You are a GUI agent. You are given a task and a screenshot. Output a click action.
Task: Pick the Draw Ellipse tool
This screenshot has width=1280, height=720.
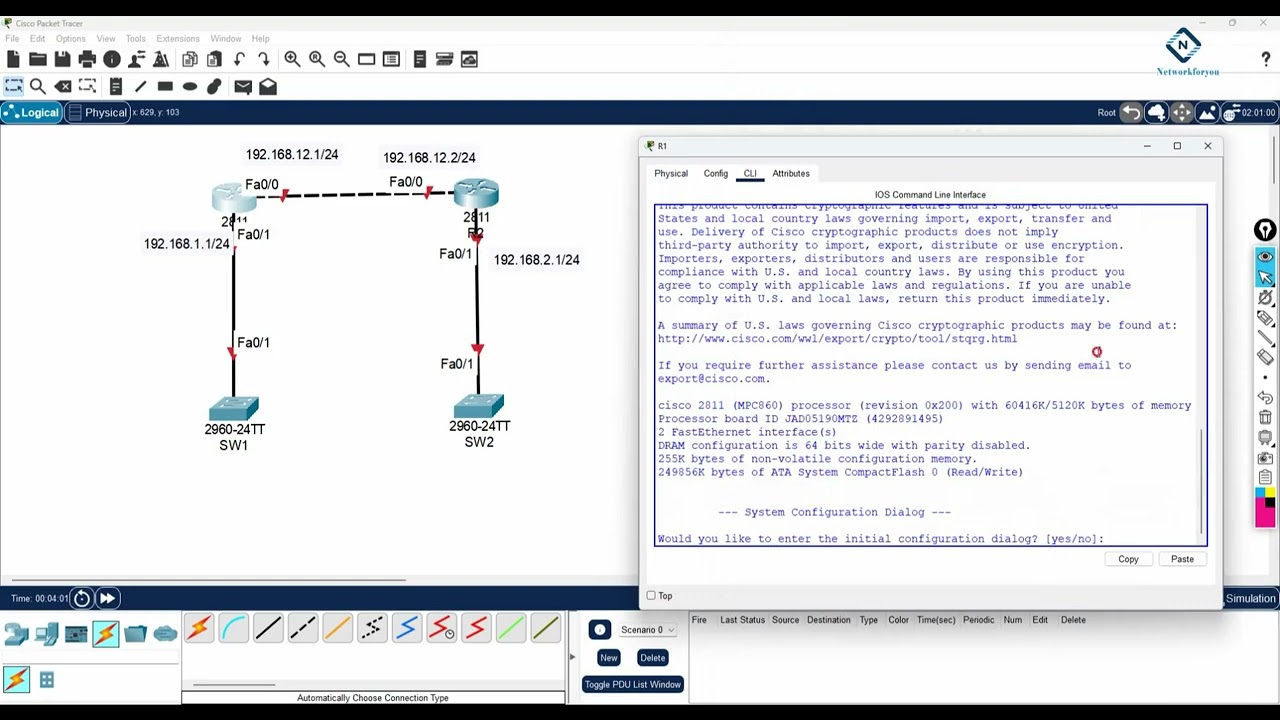190,87
